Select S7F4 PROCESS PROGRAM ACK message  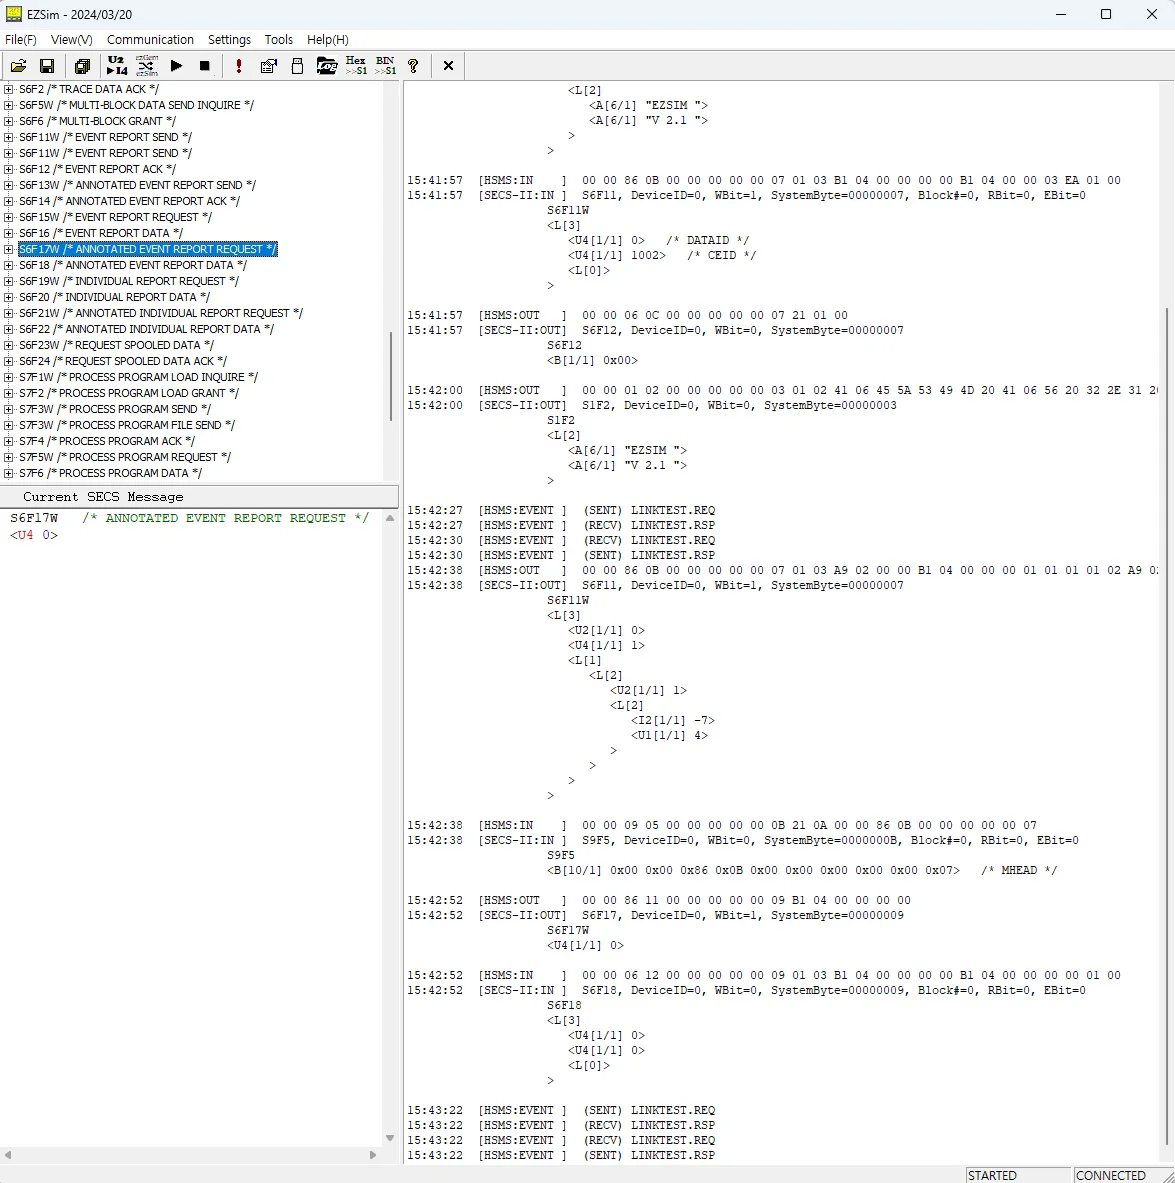point(106,441)
